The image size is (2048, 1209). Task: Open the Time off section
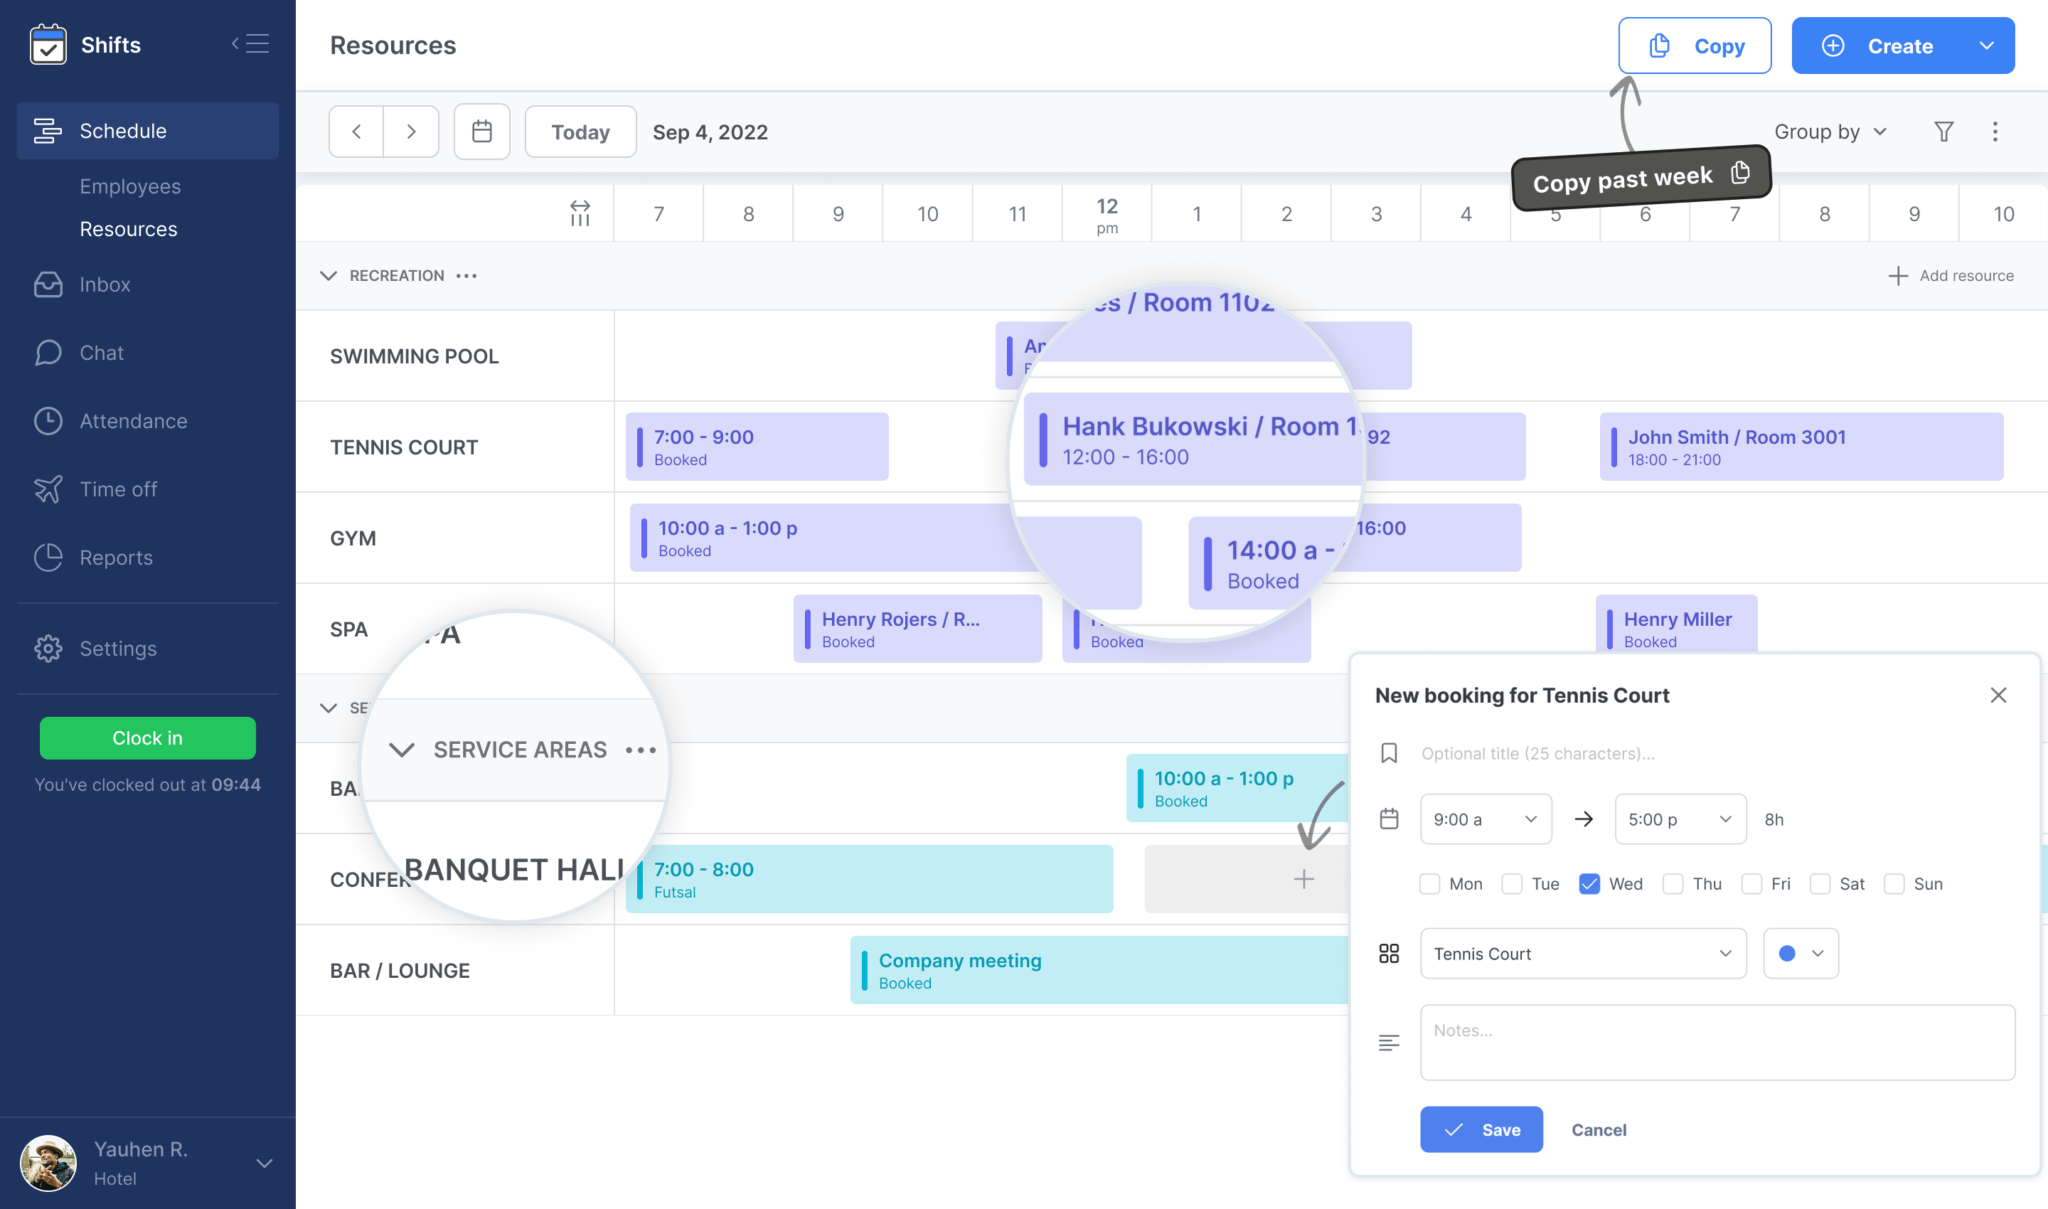tap(118, 489)
